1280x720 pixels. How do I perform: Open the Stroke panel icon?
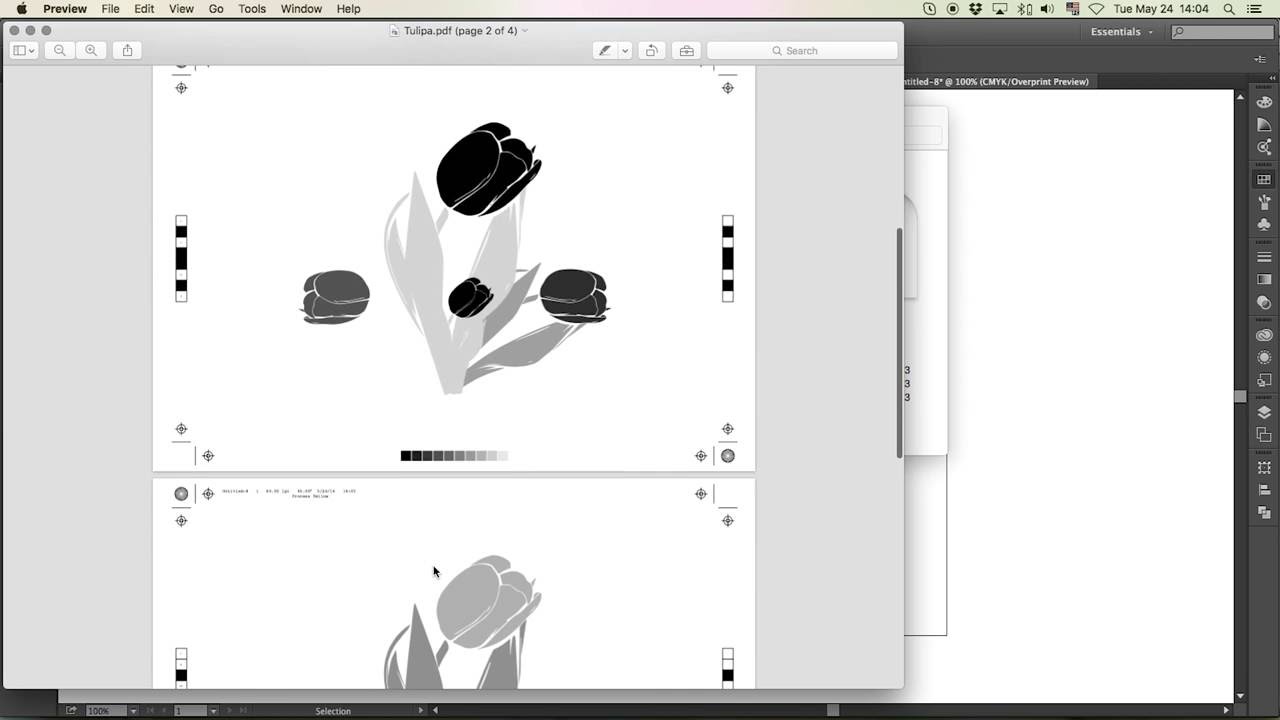1264,257
